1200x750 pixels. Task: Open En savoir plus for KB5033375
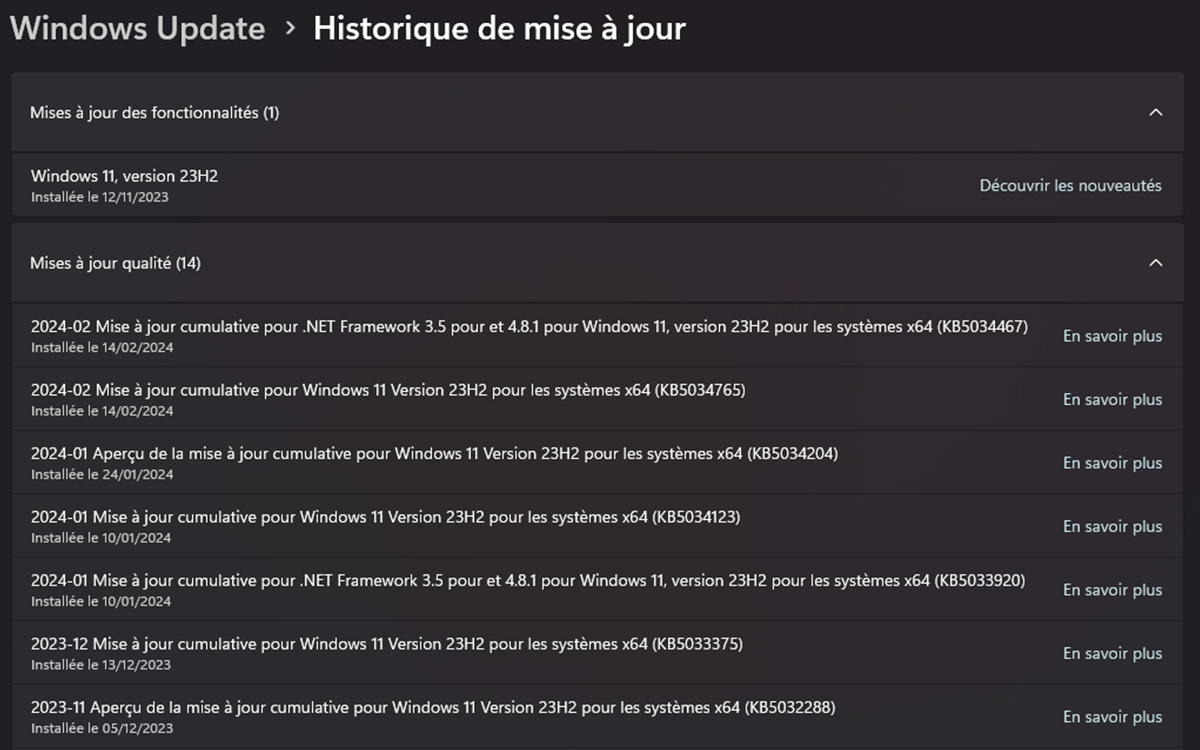pos(1112,653)
